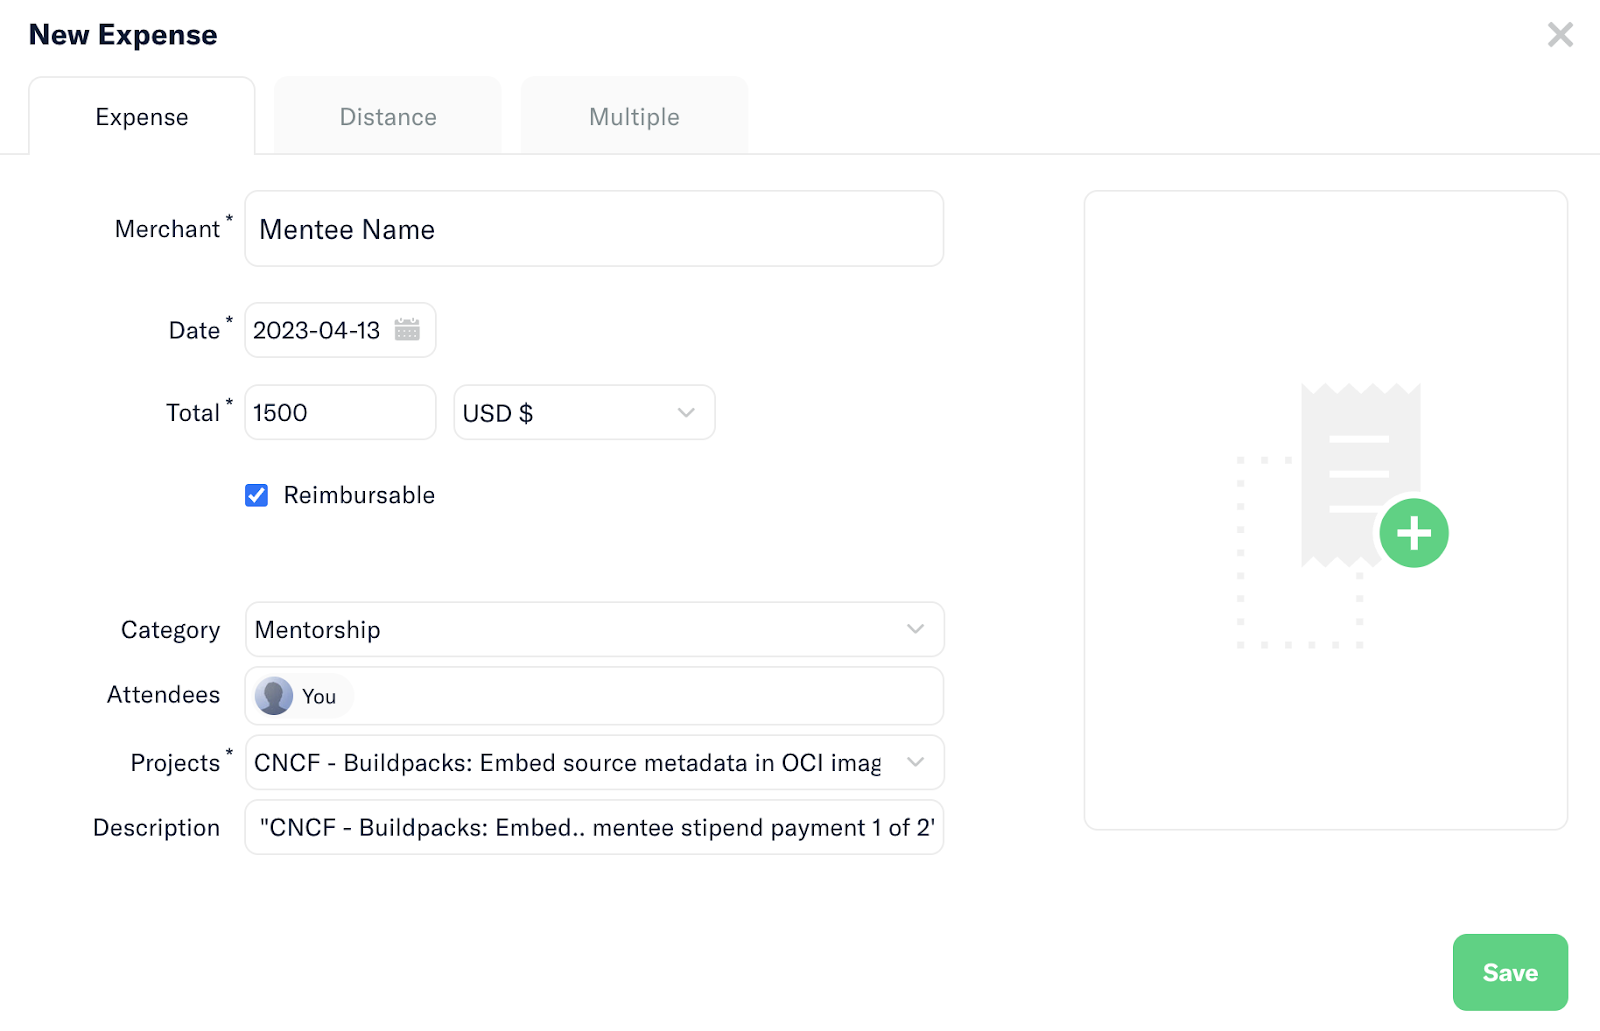Click the Date field text 2023-04-13
The width and height of the screenshot is (1600, 1031).
pyautogui.click(x=317, y=331)
